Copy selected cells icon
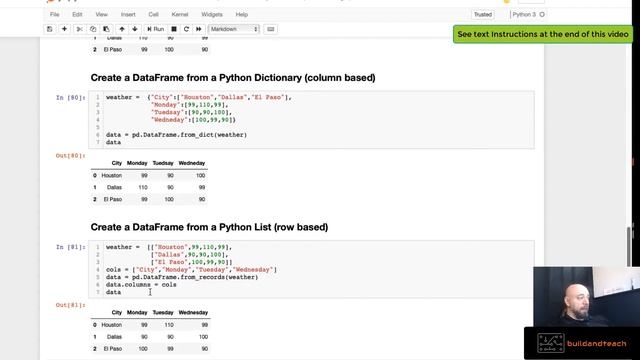The height and width of the screenshot is (360, 640). (93, 29)
